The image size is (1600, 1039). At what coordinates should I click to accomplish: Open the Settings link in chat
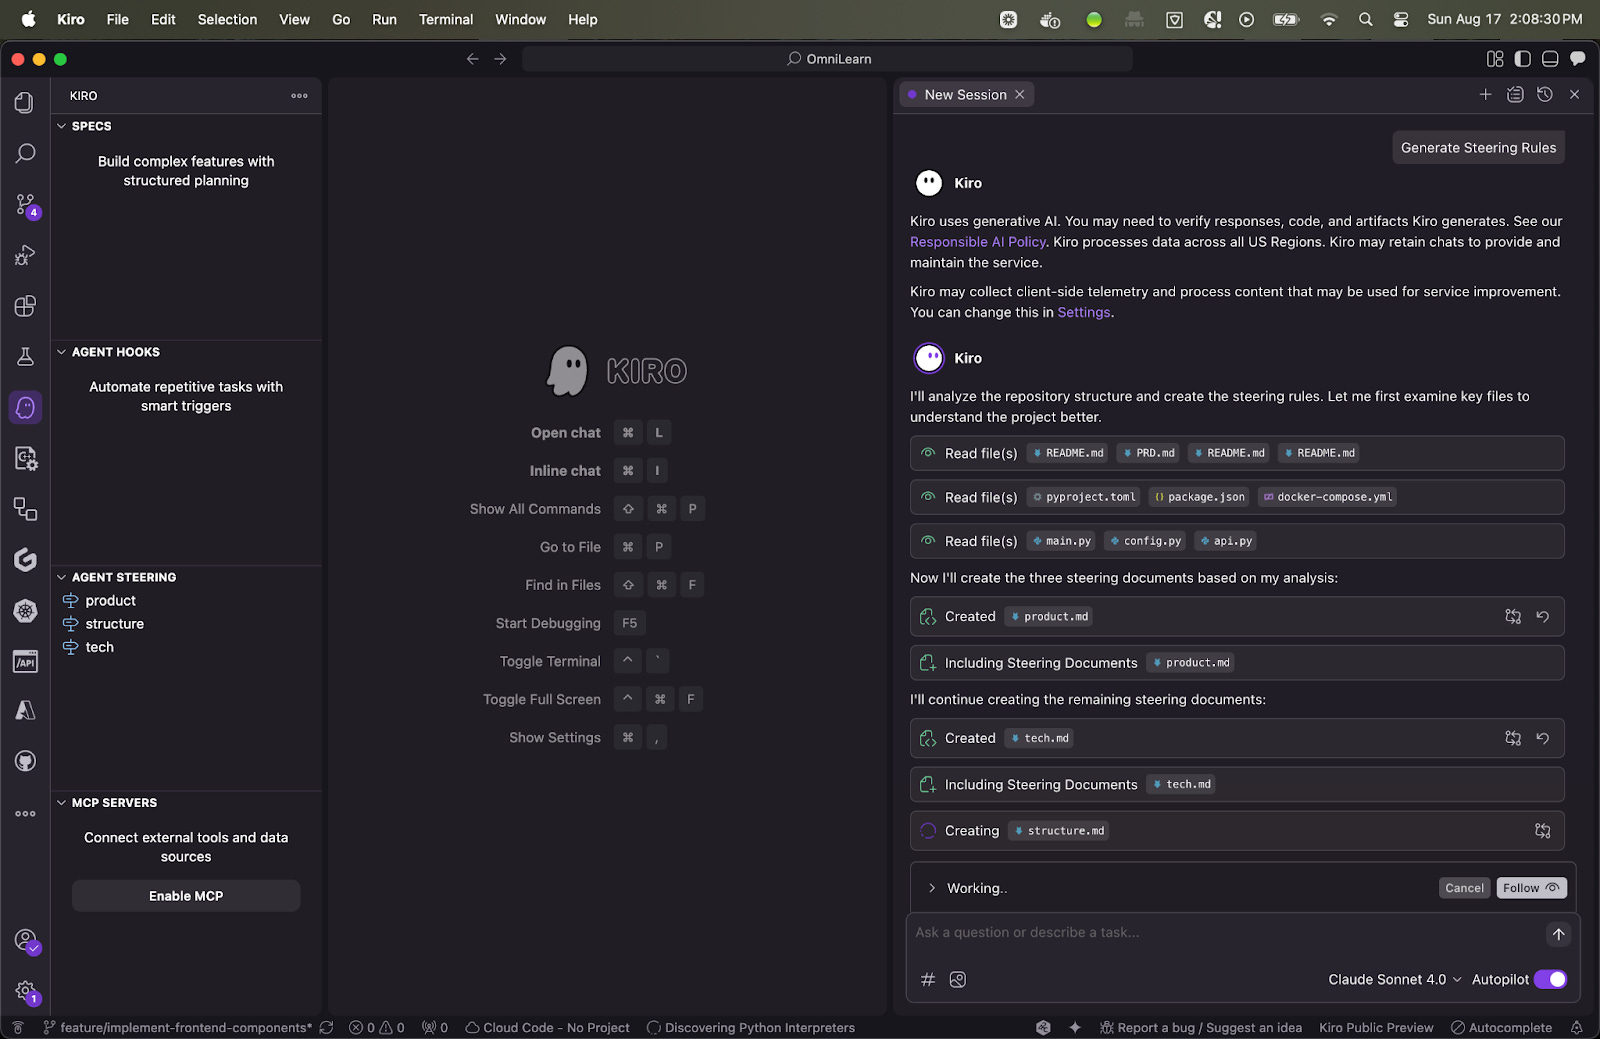tap(1084, 312)
